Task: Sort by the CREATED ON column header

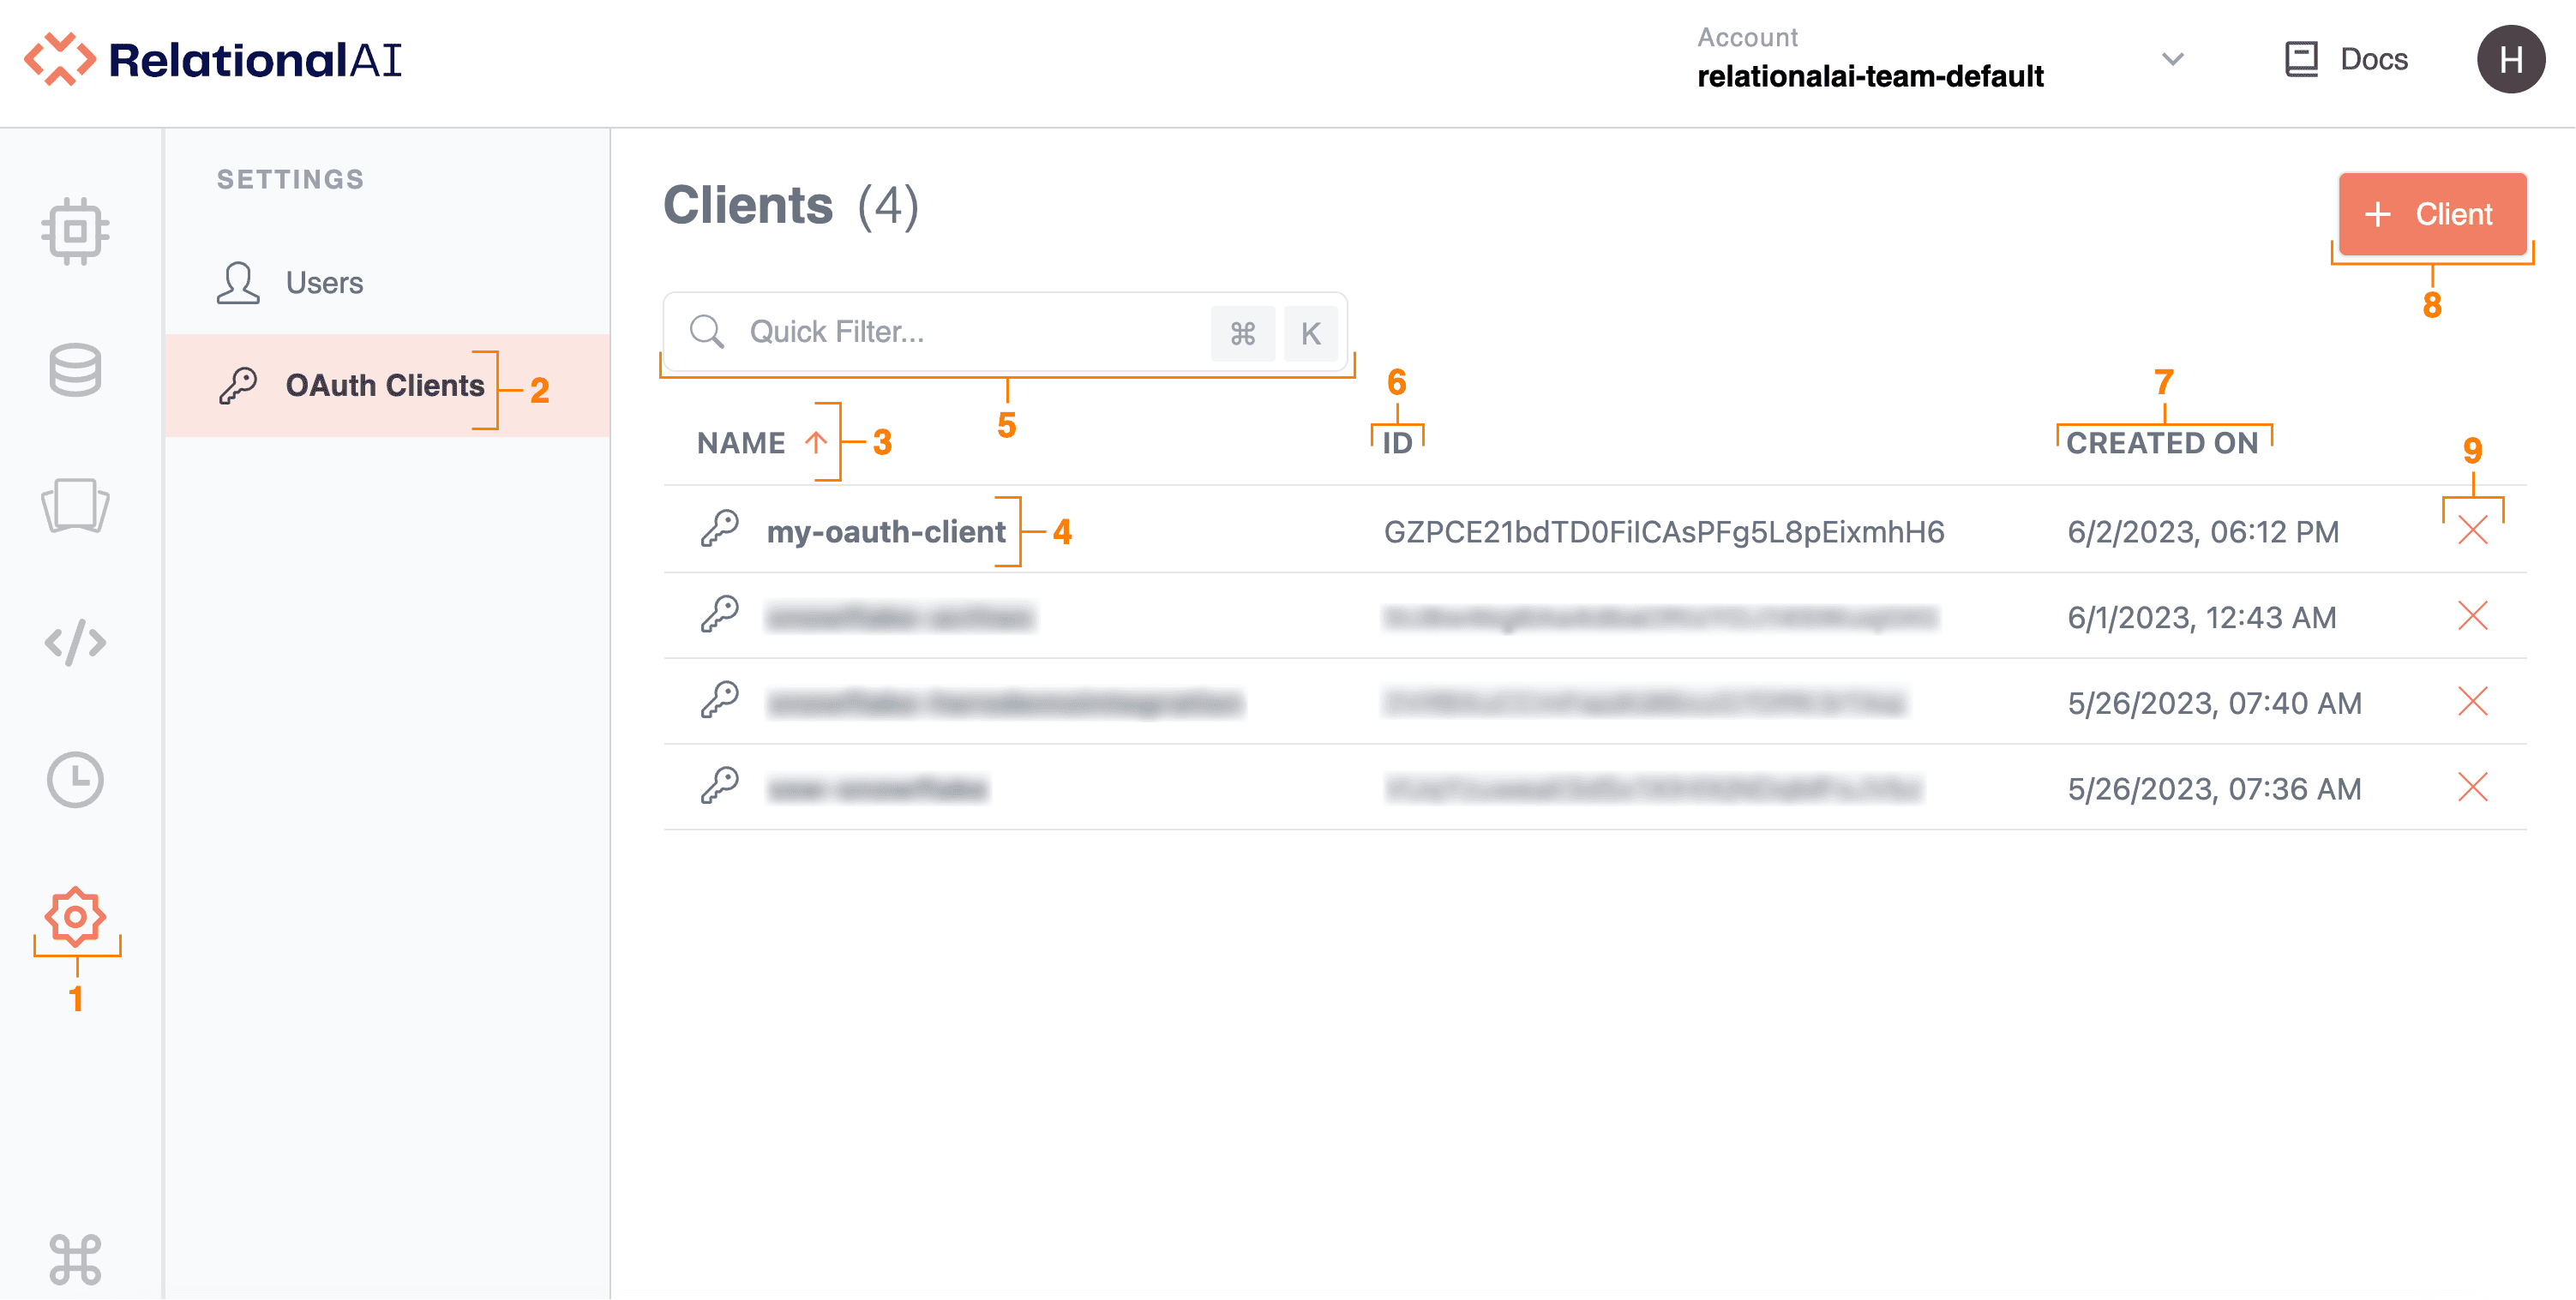Action: tap(2162, 443)
